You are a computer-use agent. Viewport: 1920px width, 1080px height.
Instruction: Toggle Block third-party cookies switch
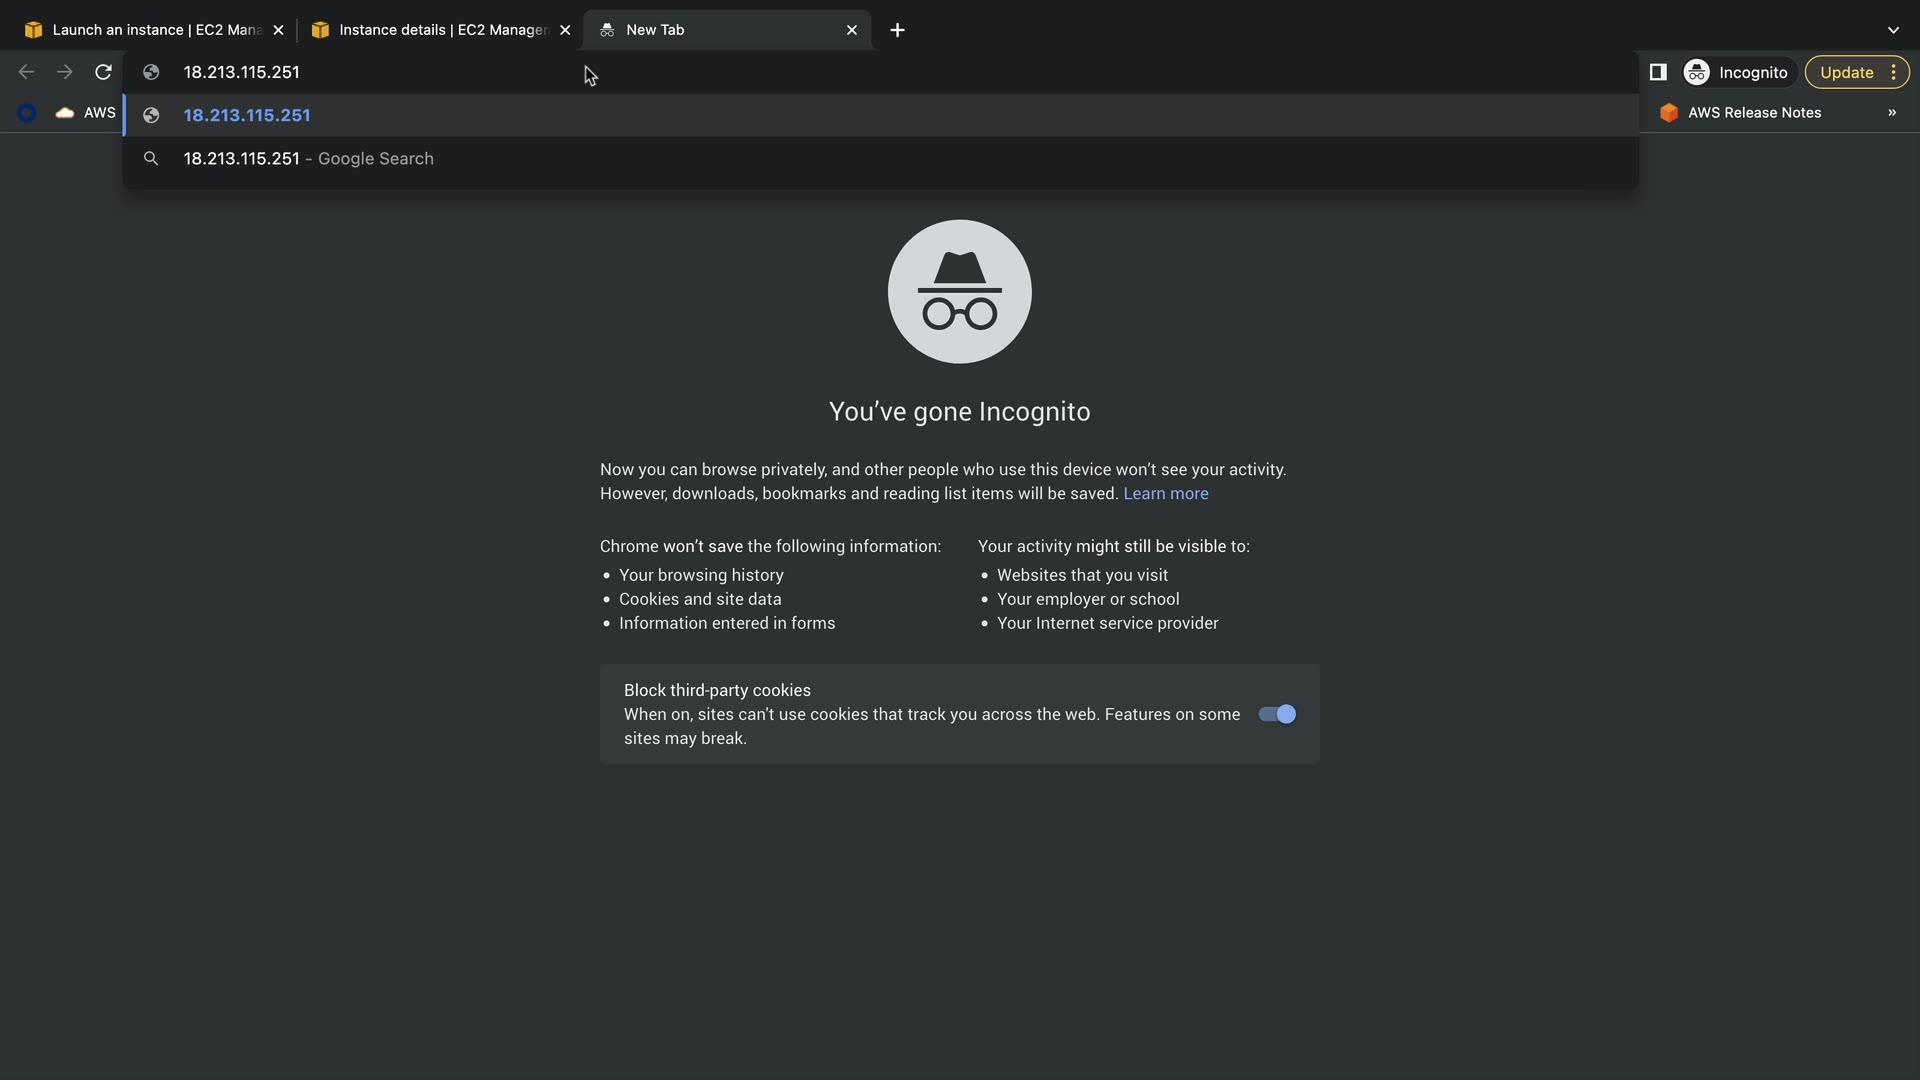tap(1277, 714)
